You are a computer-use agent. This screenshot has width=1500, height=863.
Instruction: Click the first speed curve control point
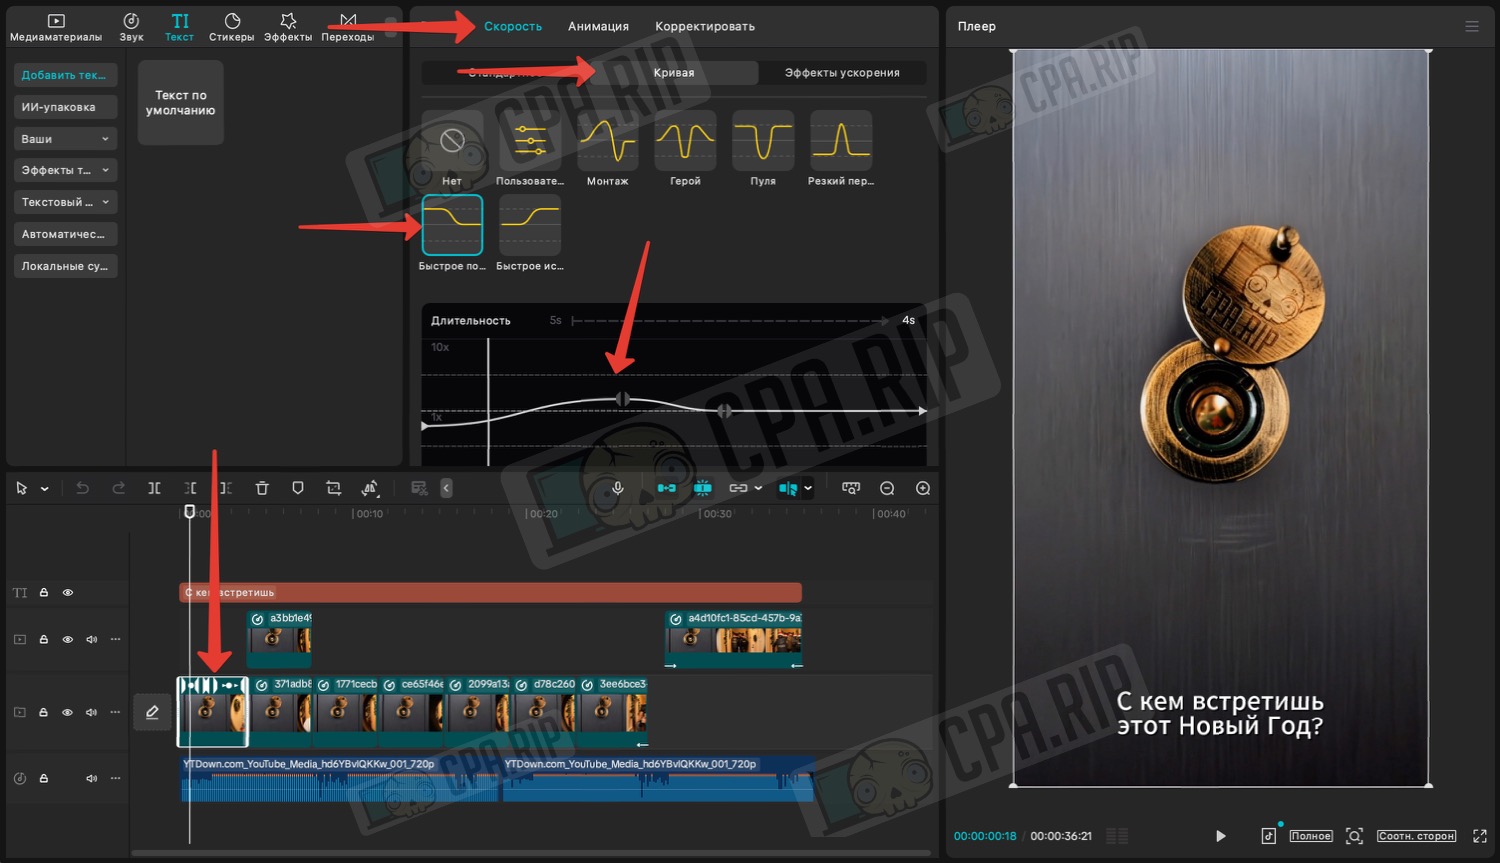[622, 399]
